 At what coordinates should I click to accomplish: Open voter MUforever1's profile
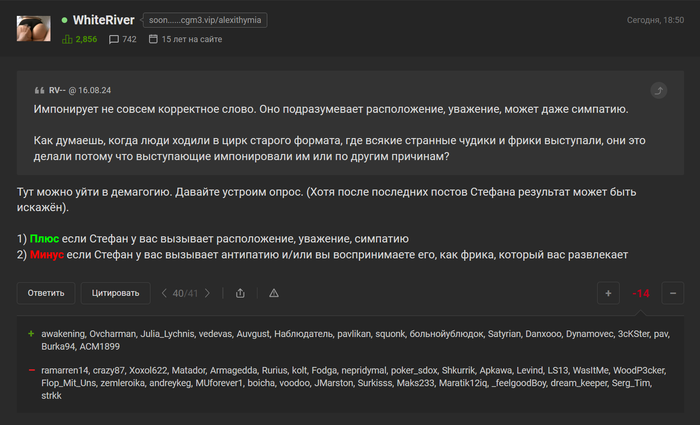[219, 383]
